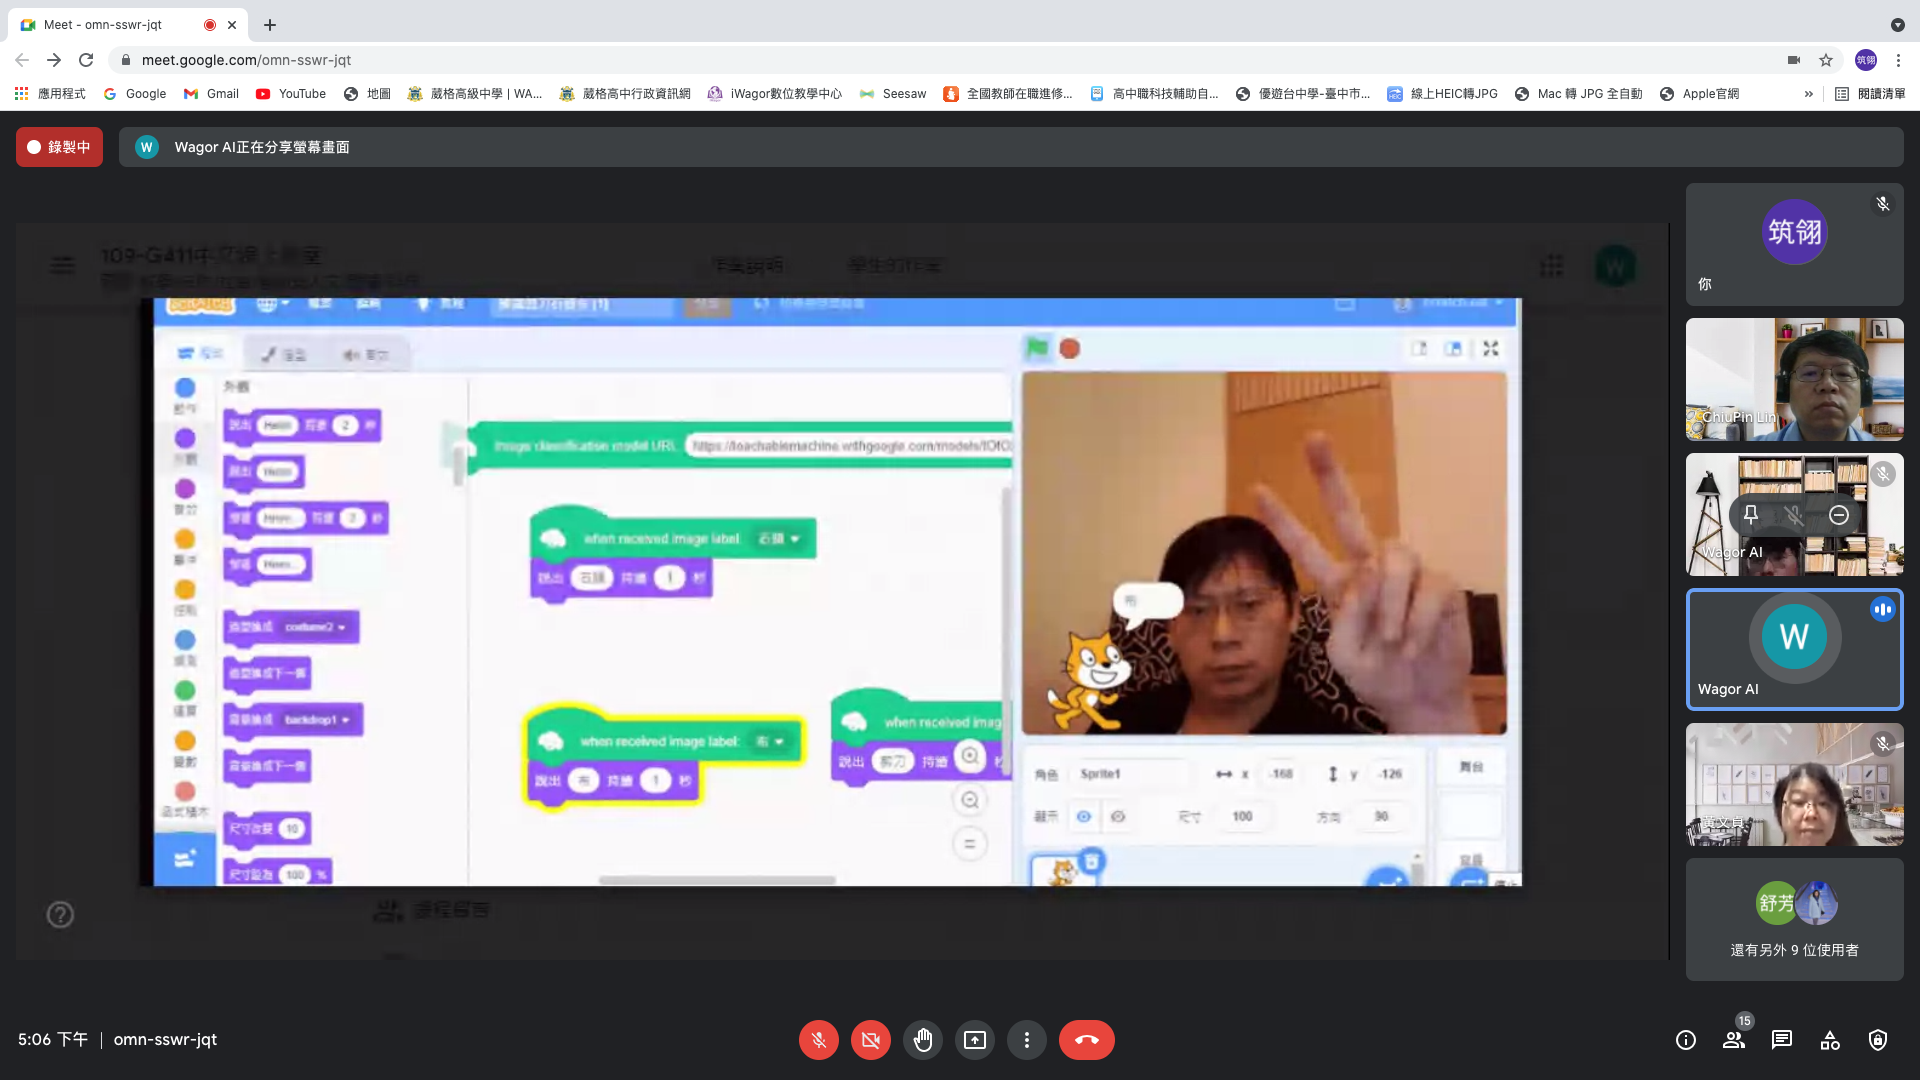The width and height of the screenshot is (1920, 1080).
Task: Open the activities shapes icon
Action: 1829,1040
